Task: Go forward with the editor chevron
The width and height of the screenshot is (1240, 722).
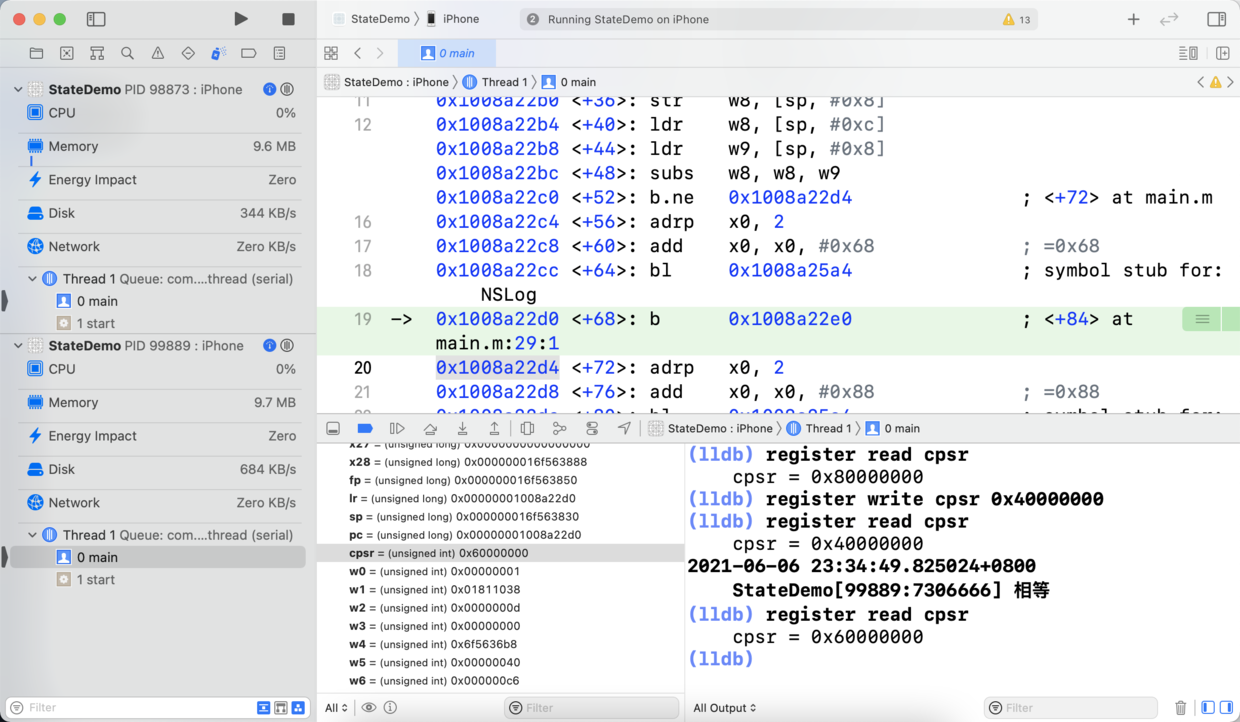Action: click(380, 53)
